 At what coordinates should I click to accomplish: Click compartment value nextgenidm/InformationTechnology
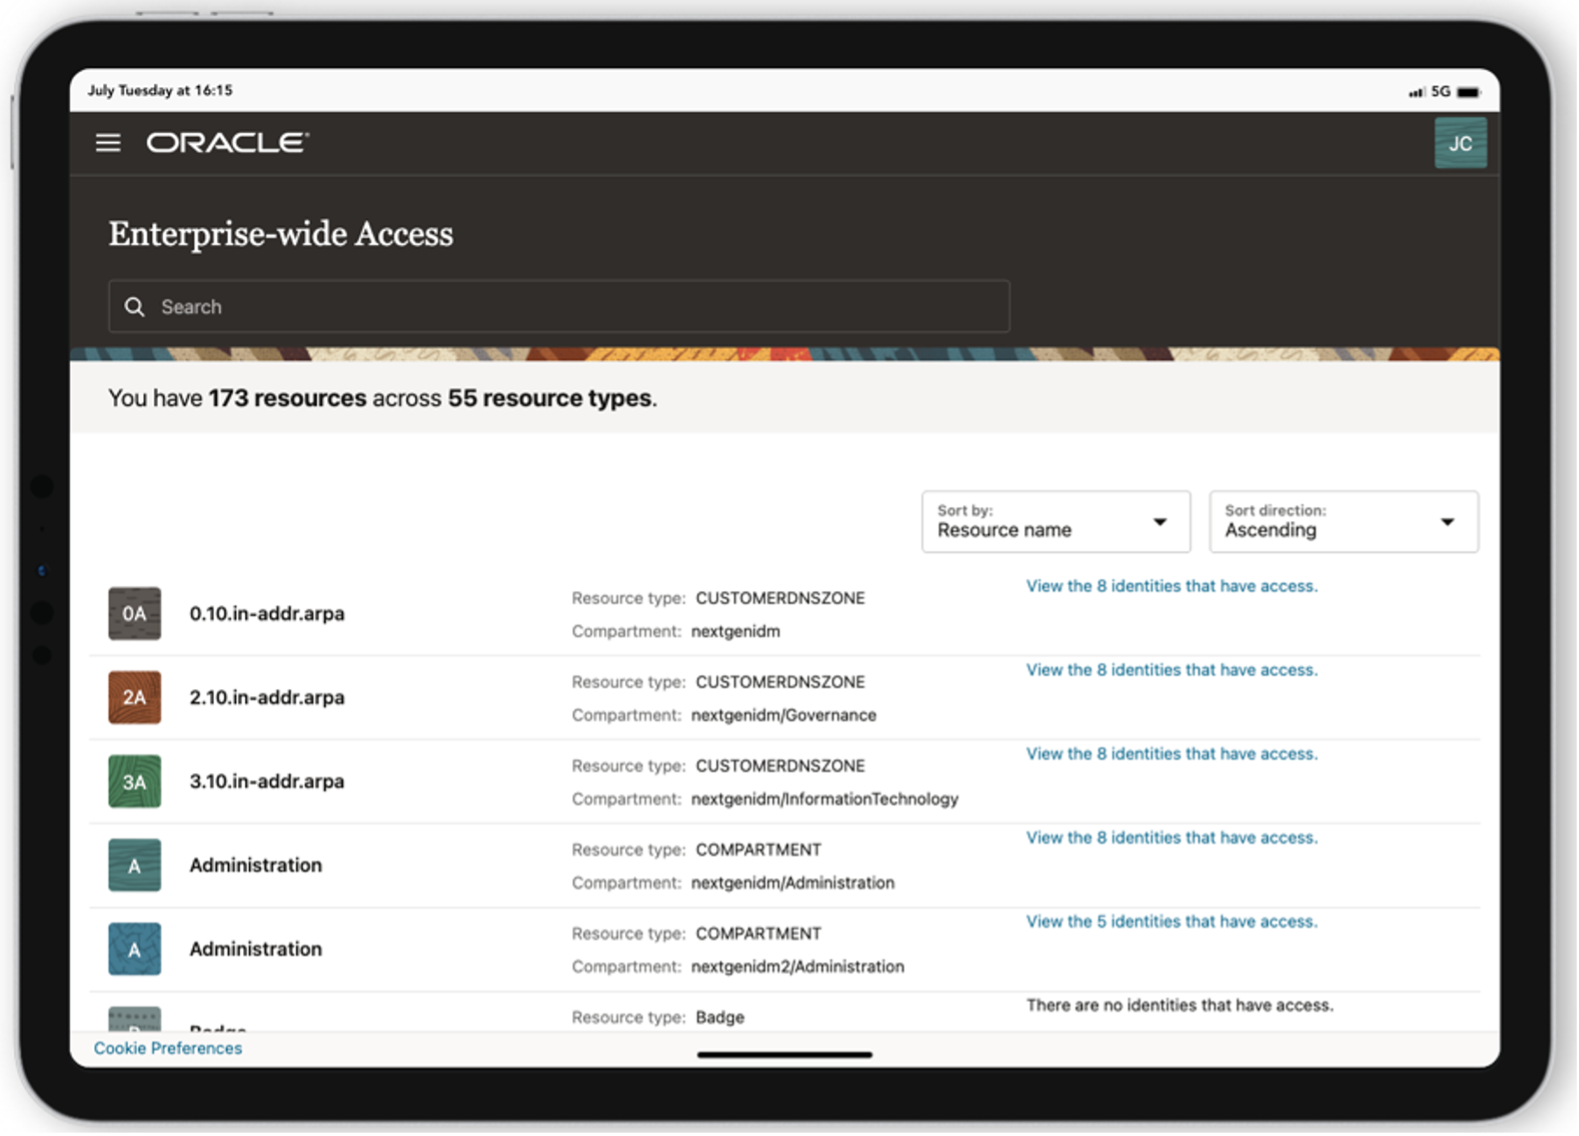point(825,800)
